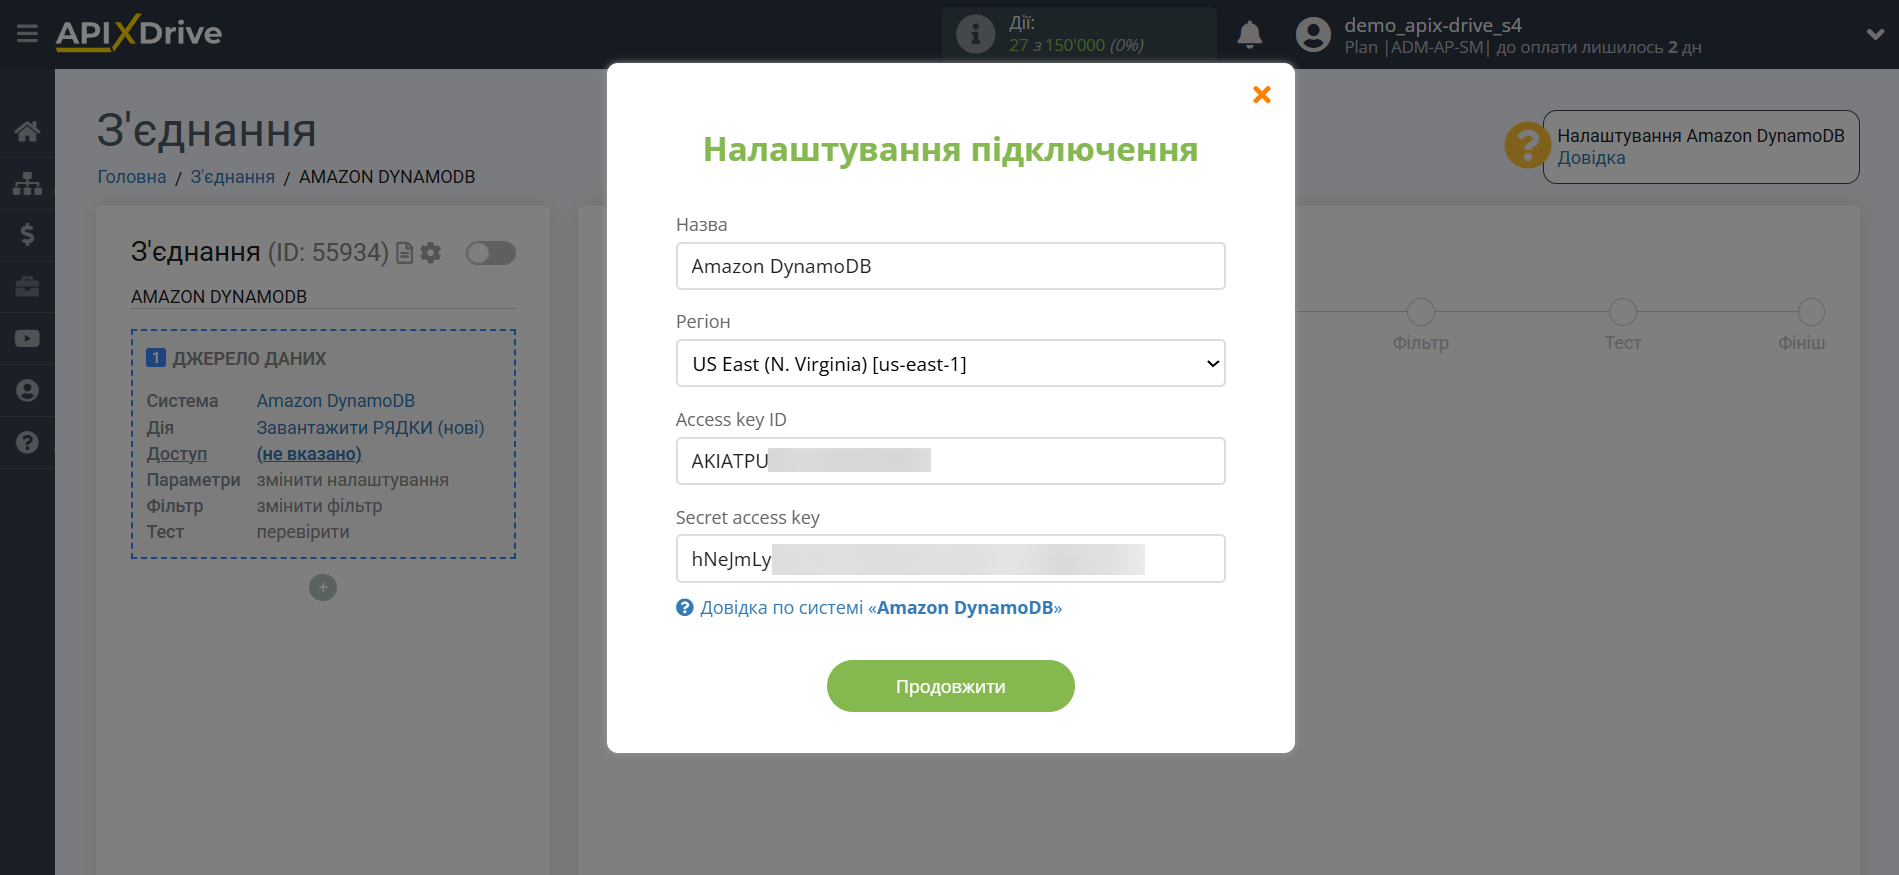
Task: Open the YouTube video icon in the sidebar
Action: point(27,339)
